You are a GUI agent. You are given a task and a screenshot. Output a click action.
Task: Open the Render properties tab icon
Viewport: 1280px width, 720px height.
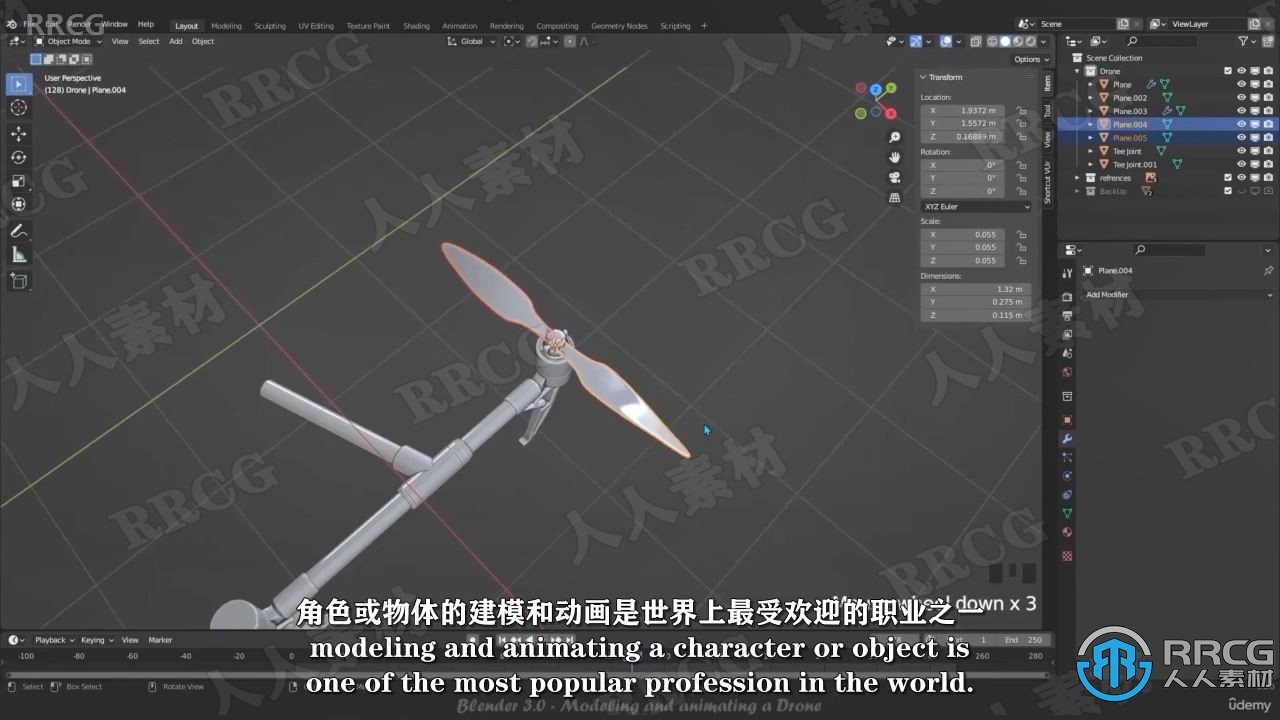[1067, 297]
